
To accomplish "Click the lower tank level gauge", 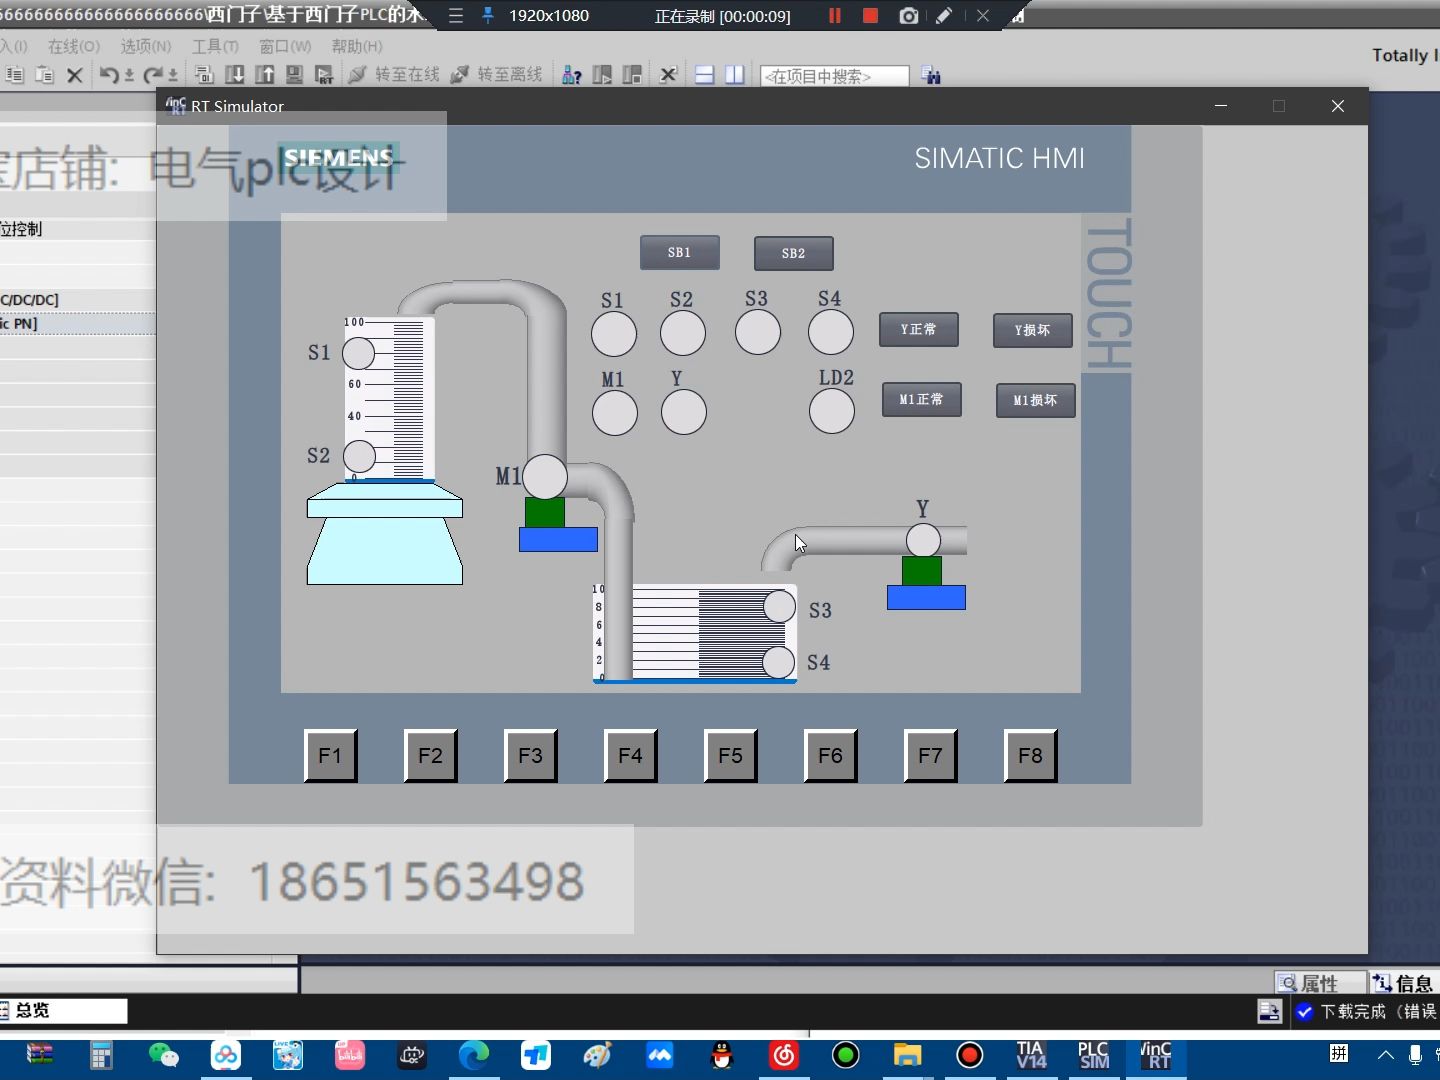I will 694,633.
